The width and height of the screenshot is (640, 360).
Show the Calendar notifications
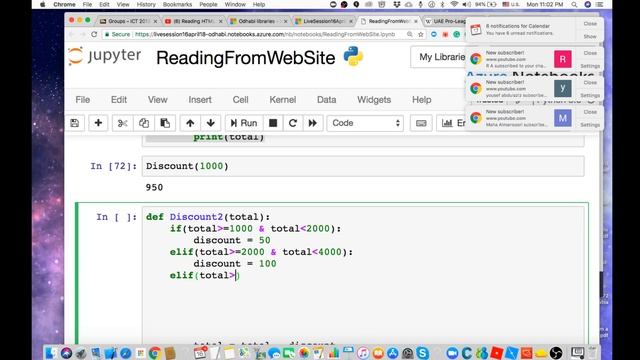[590, 36]
